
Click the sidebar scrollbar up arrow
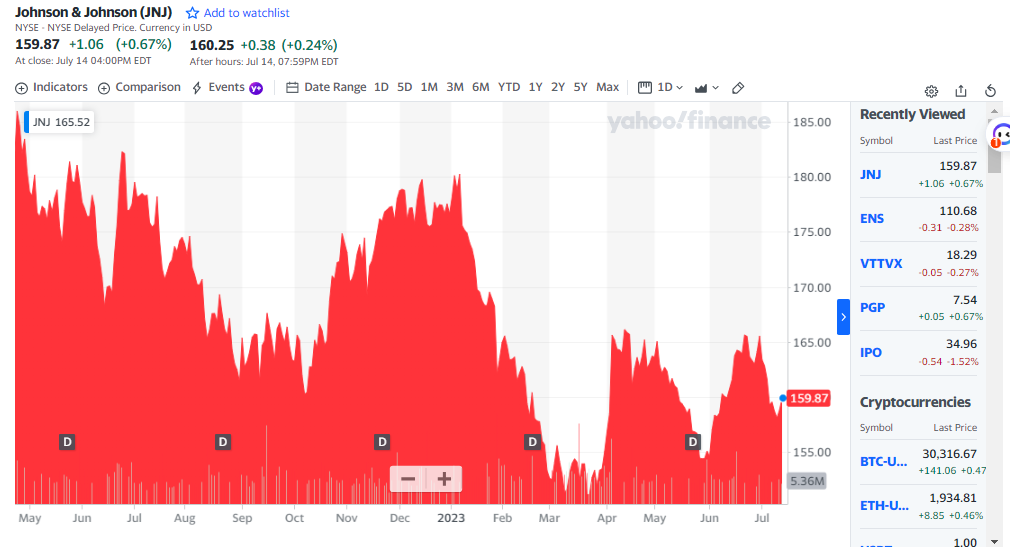coord(995,111)
